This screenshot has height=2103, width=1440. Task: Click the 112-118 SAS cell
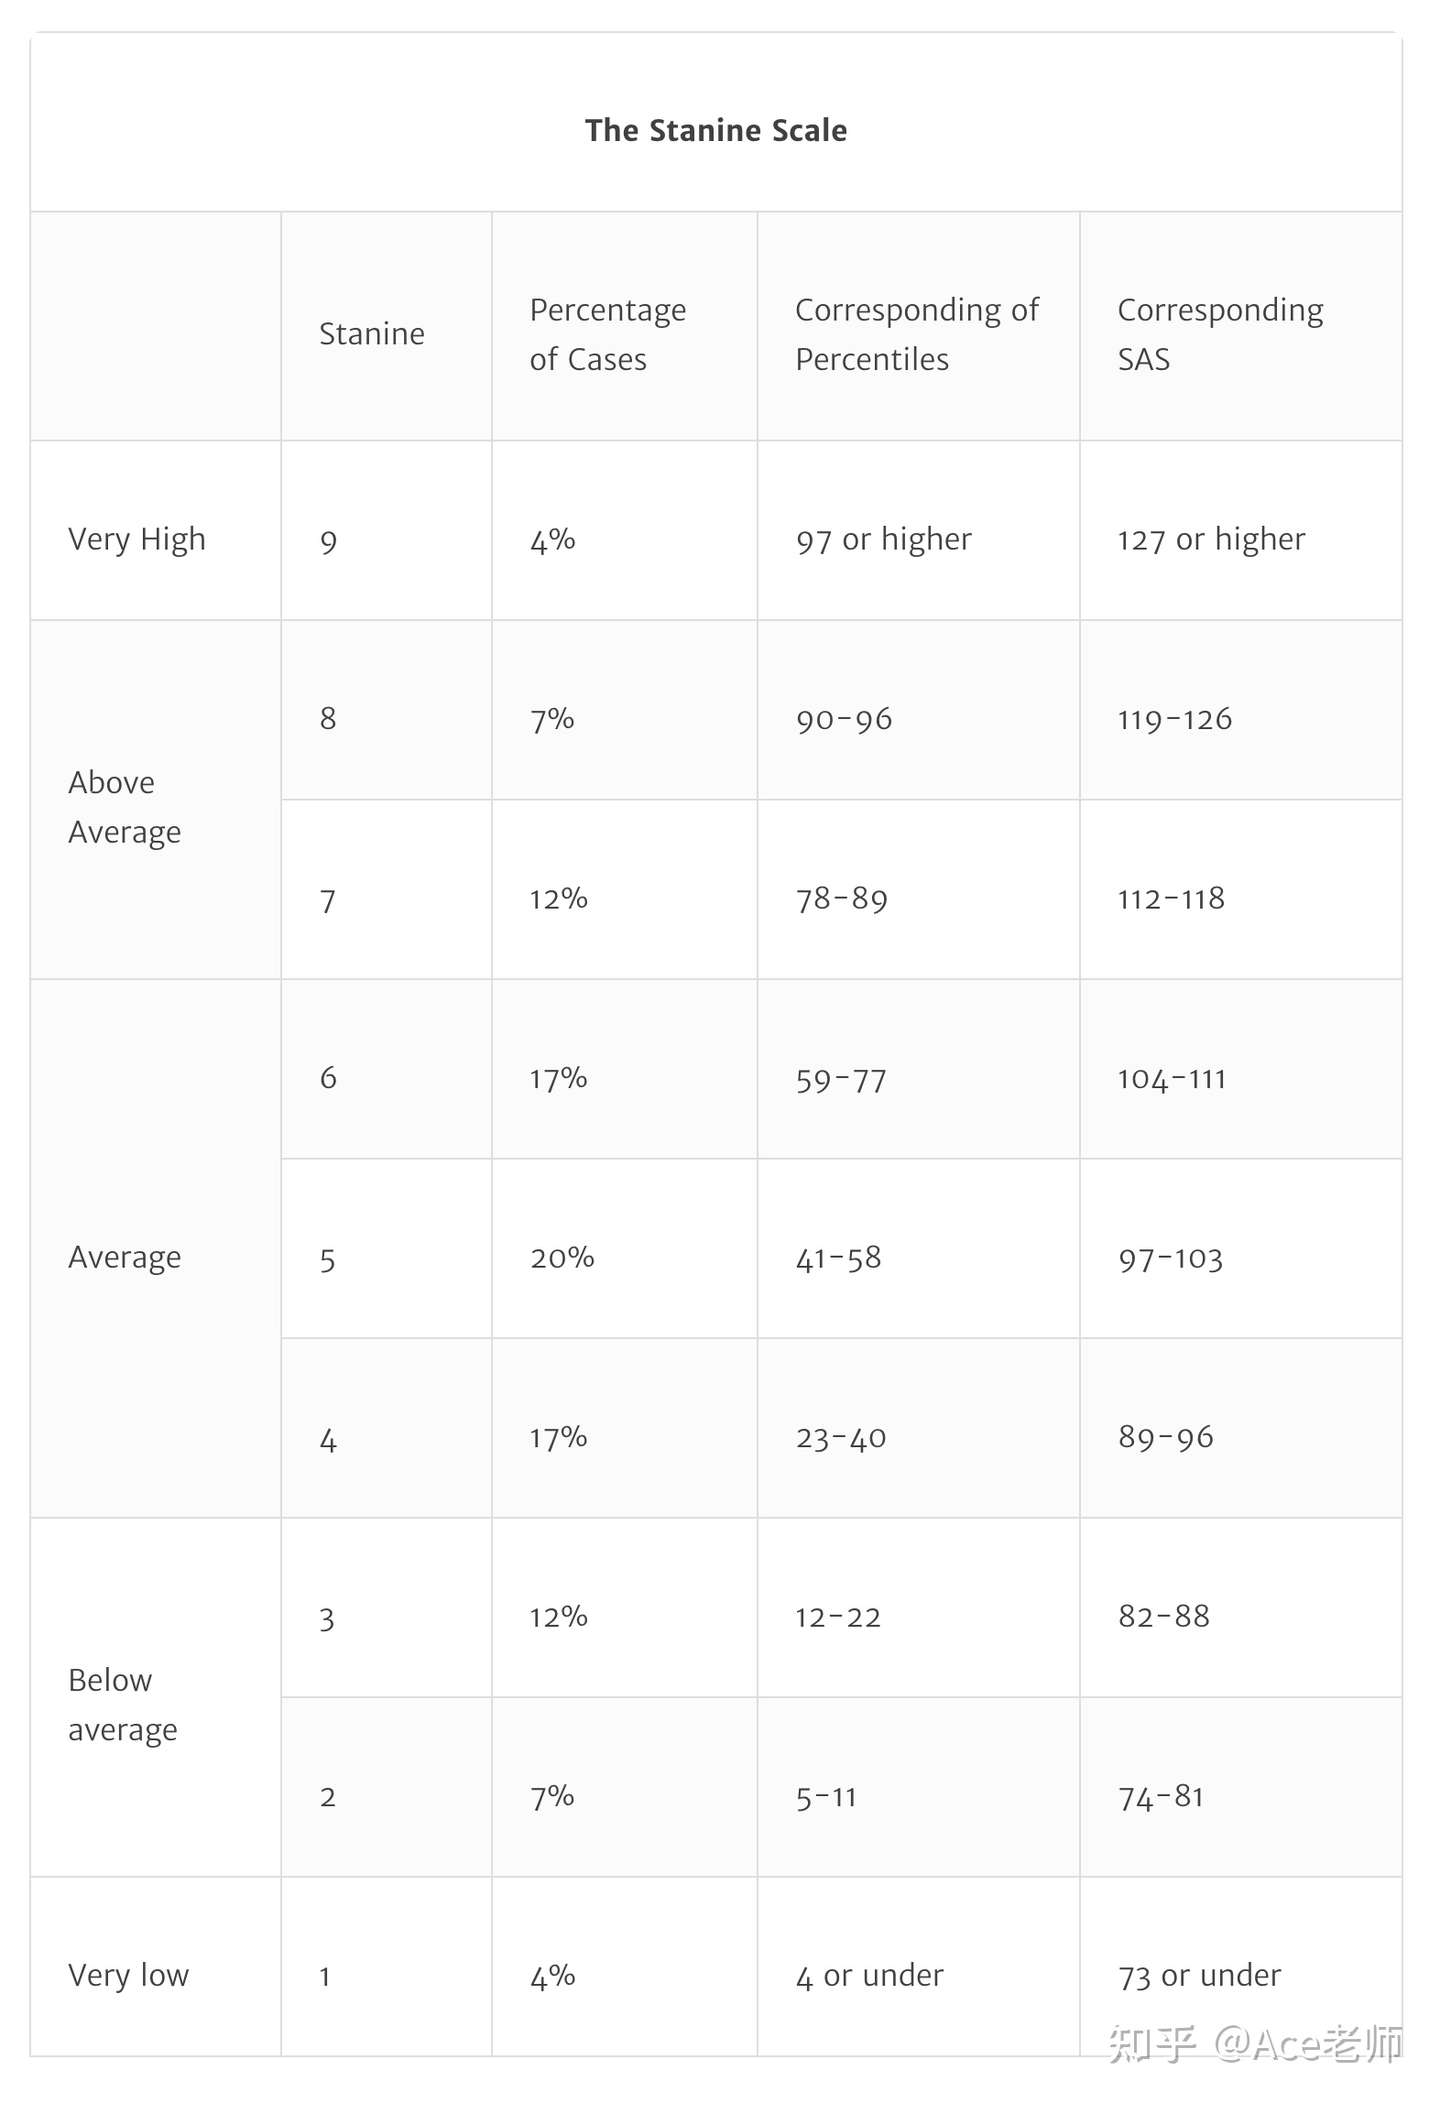(x=1171, y=898)
